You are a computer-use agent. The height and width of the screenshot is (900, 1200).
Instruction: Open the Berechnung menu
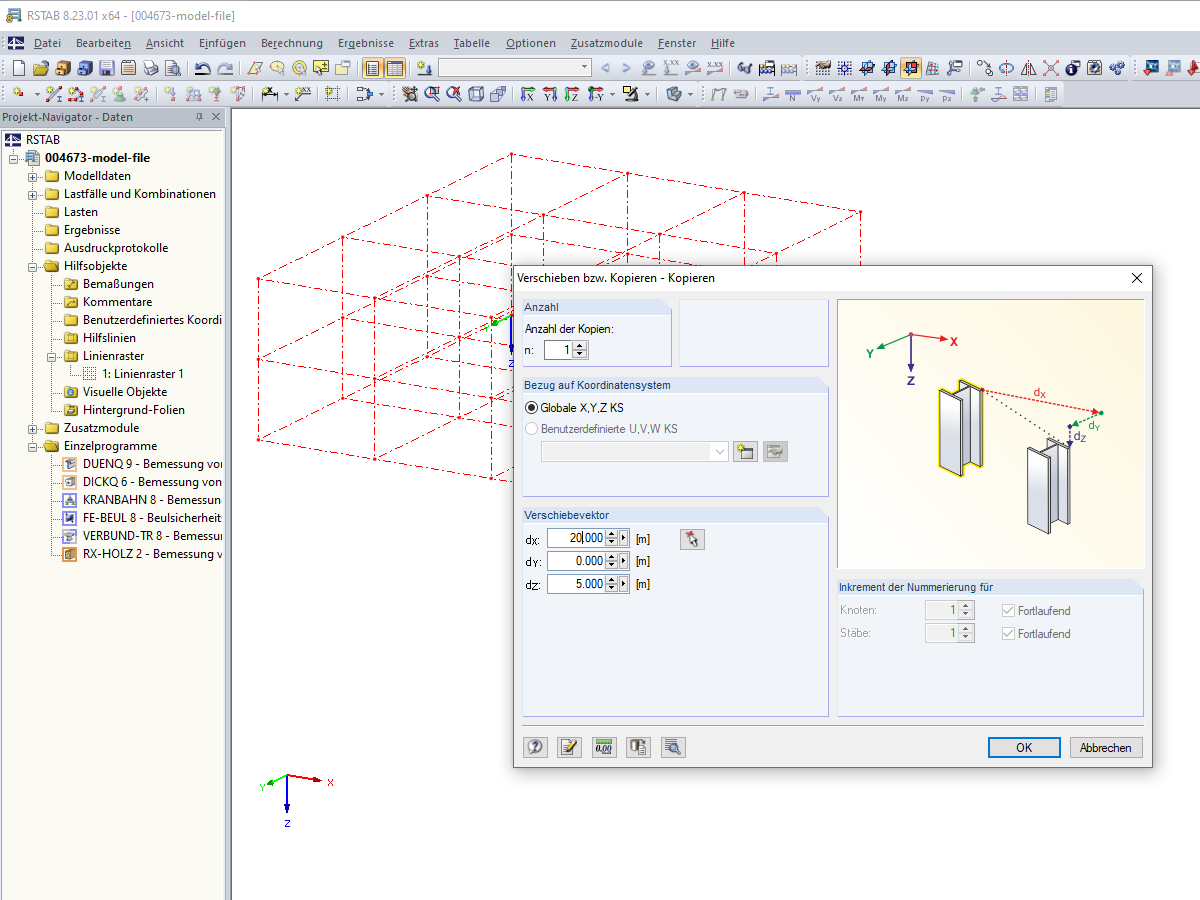pyautogui.click(x=292, y=43)
